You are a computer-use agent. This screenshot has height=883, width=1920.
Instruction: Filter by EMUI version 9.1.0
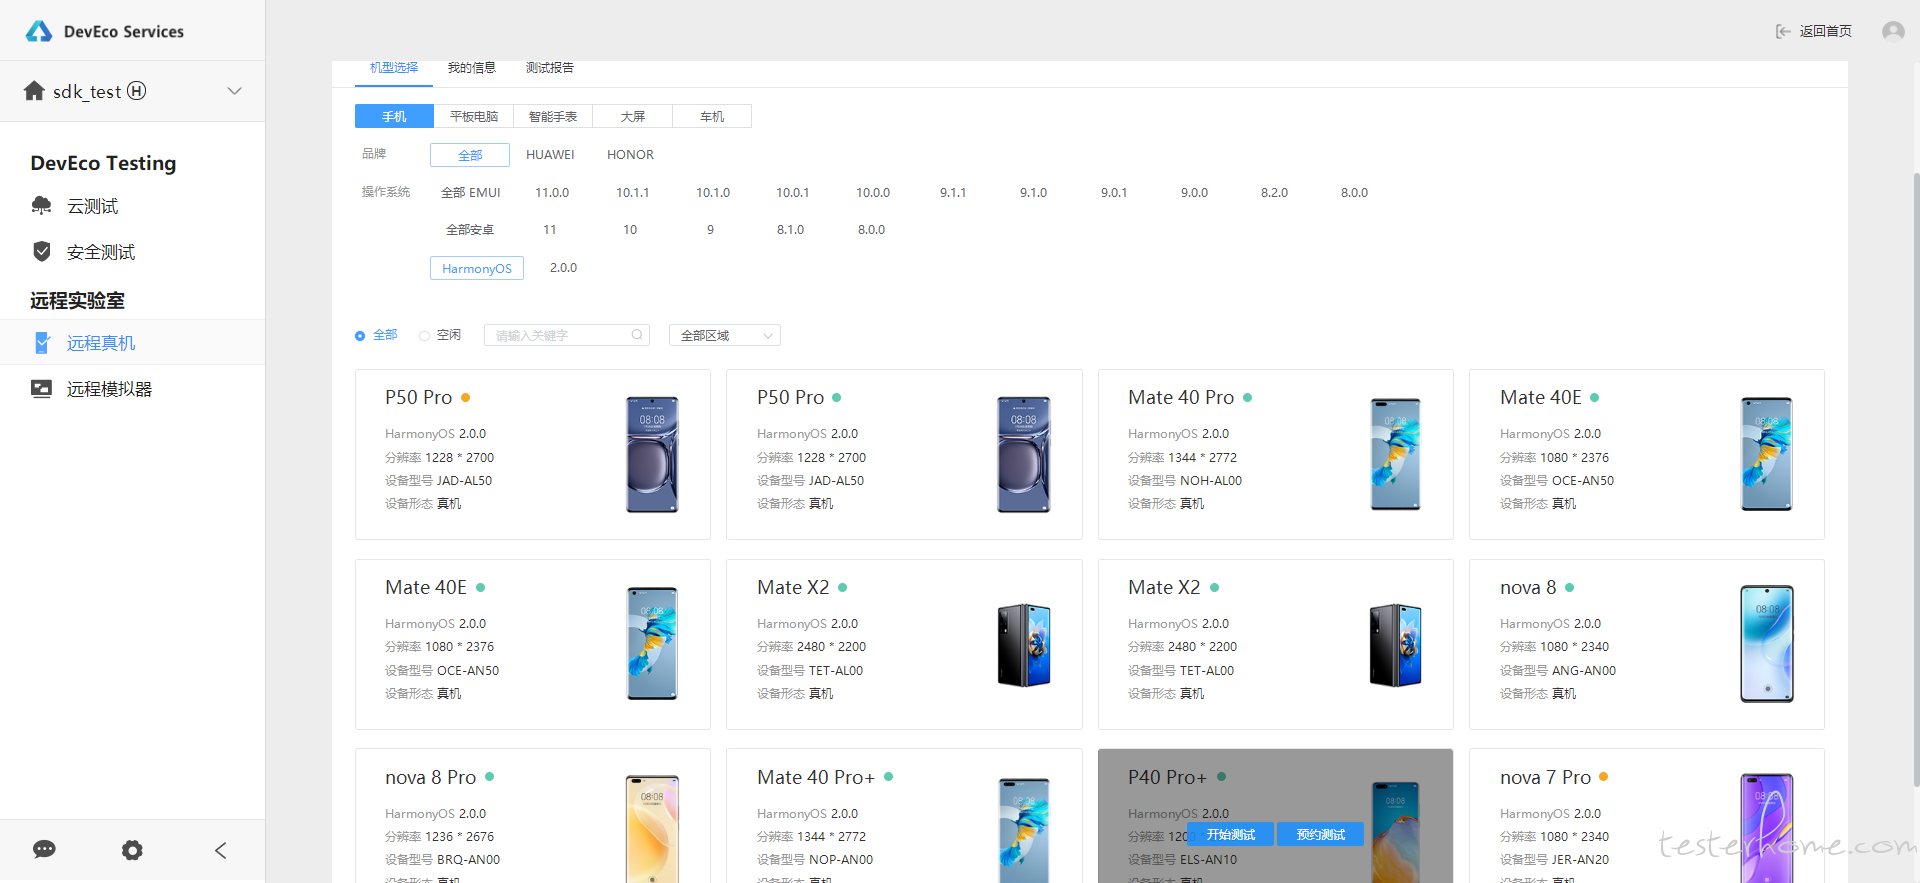[1033, 193]
